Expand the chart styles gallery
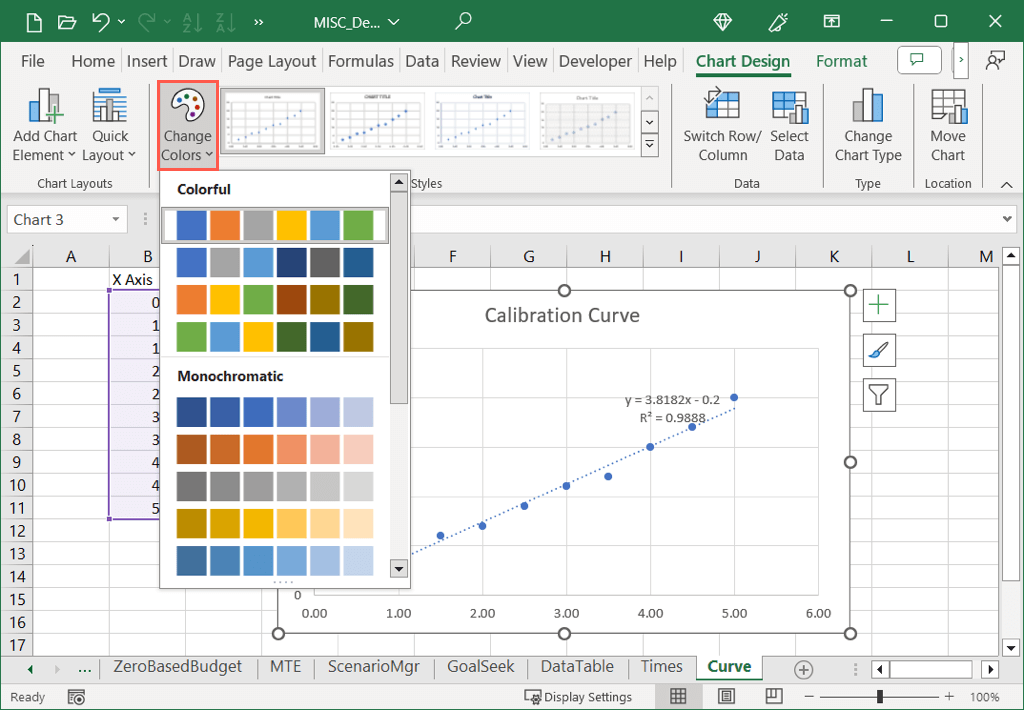The image size is (1024, 710). [x=649, y=146]
